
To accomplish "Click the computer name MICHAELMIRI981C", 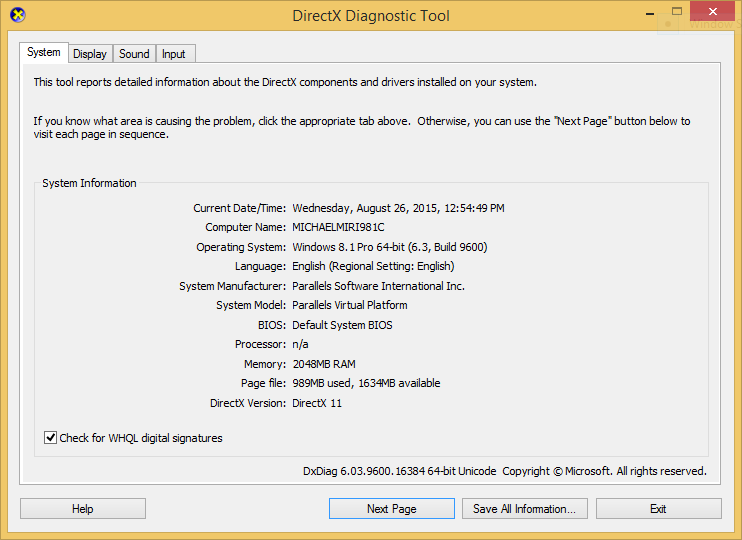I will (x=338, y=227).
